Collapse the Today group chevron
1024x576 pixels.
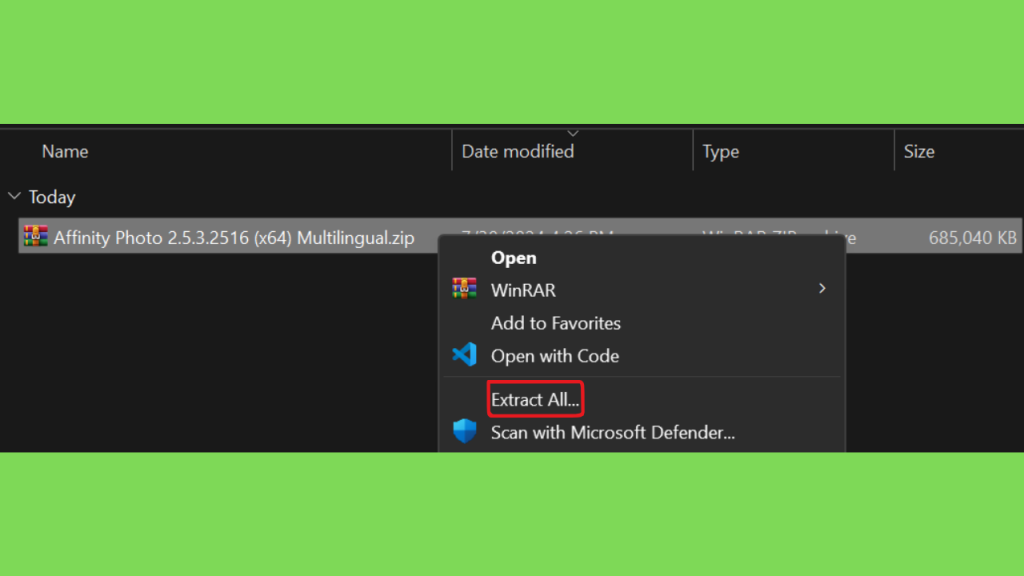[14, 196]
